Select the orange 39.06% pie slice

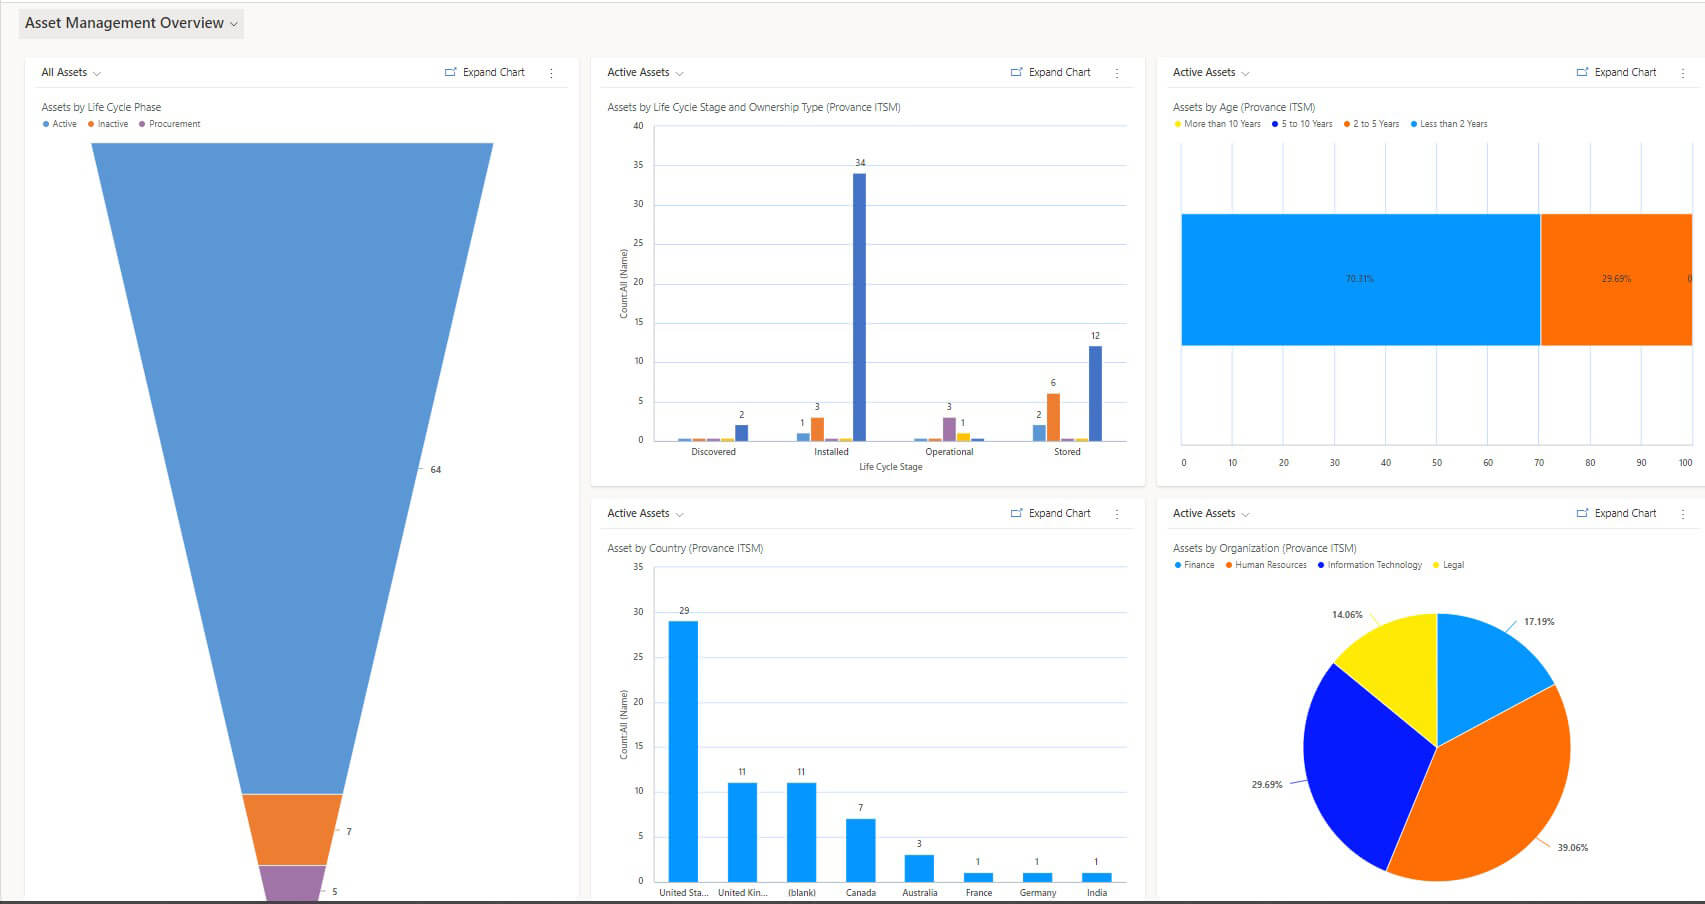point(1490,790)
